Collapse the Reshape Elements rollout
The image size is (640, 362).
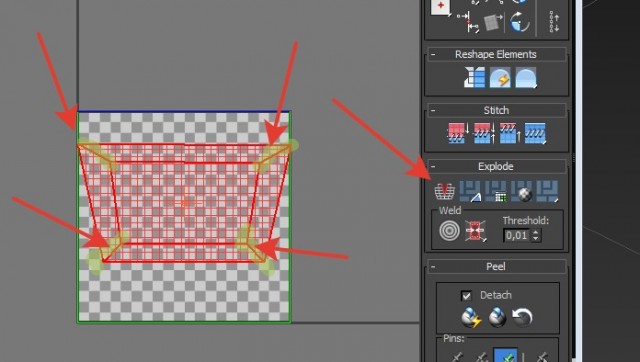click(433, 54)
